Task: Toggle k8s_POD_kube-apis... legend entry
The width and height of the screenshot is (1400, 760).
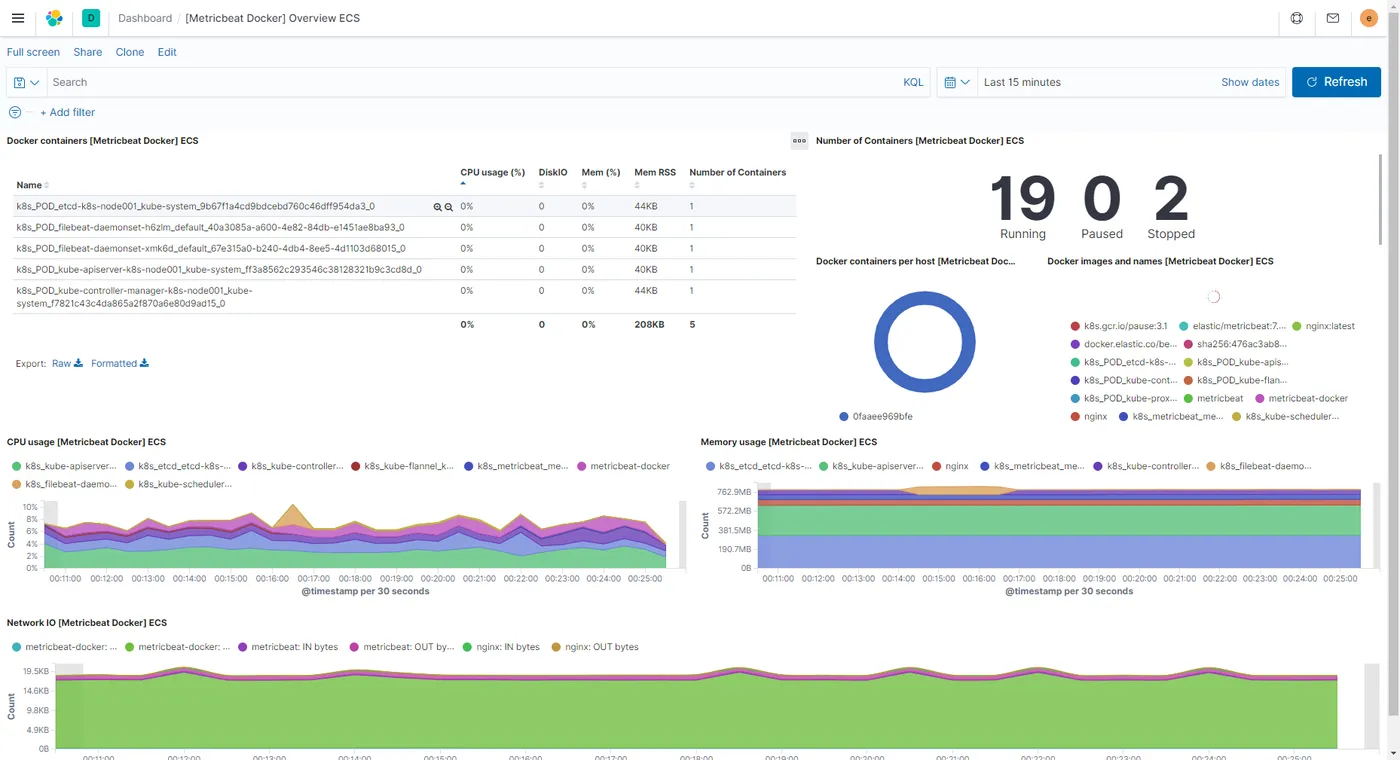Action: (x=1236, y=362)
